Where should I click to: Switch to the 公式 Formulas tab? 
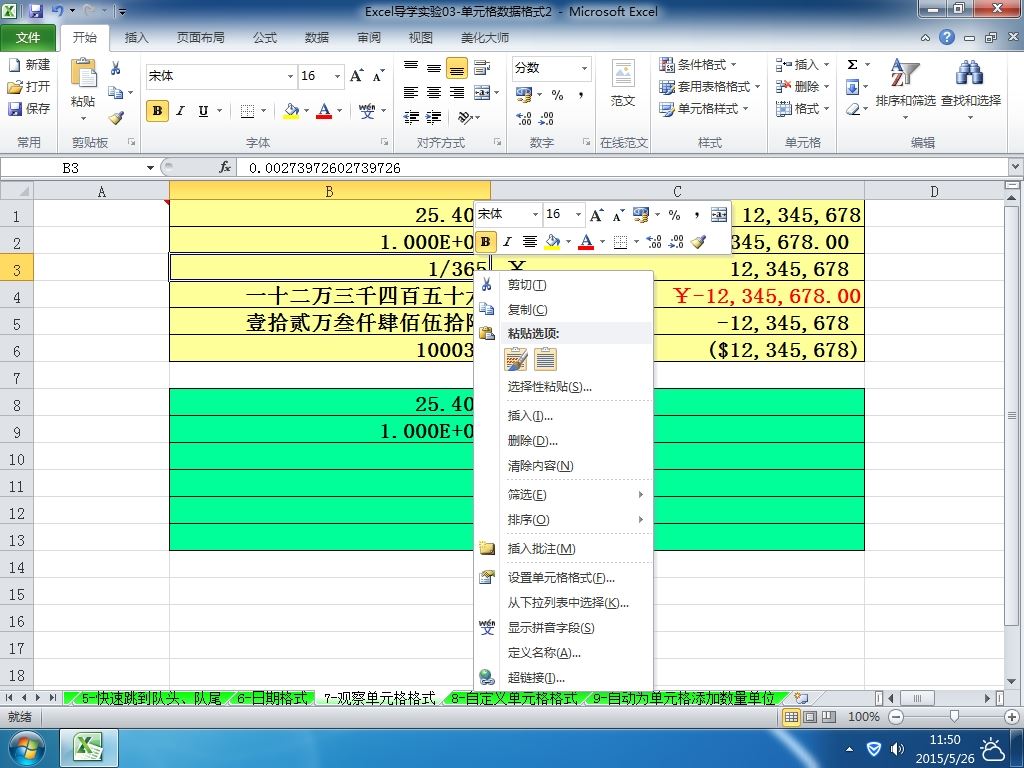pyautogui.click(x=264, y=38)
